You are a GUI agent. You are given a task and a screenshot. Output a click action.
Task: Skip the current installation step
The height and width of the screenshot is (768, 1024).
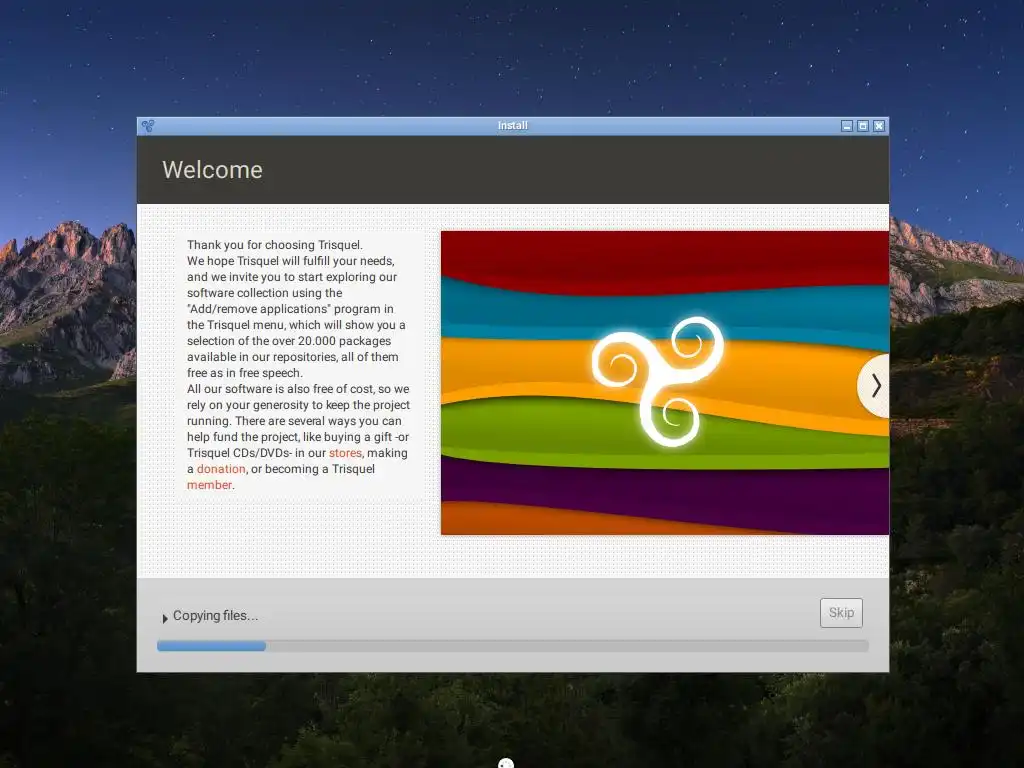point(841,613)
